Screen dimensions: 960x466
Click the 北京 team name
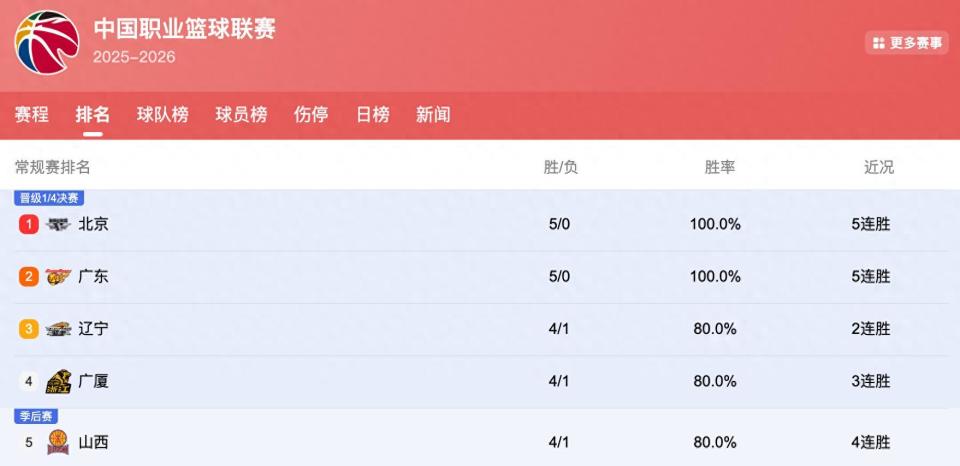[93, 224]
